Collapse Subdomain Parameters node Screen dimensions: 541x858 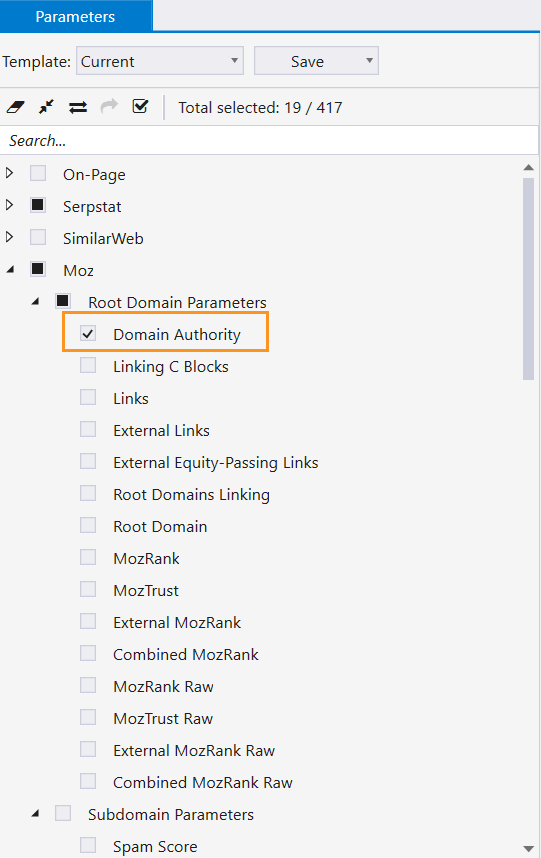click(x=36, y=814)
